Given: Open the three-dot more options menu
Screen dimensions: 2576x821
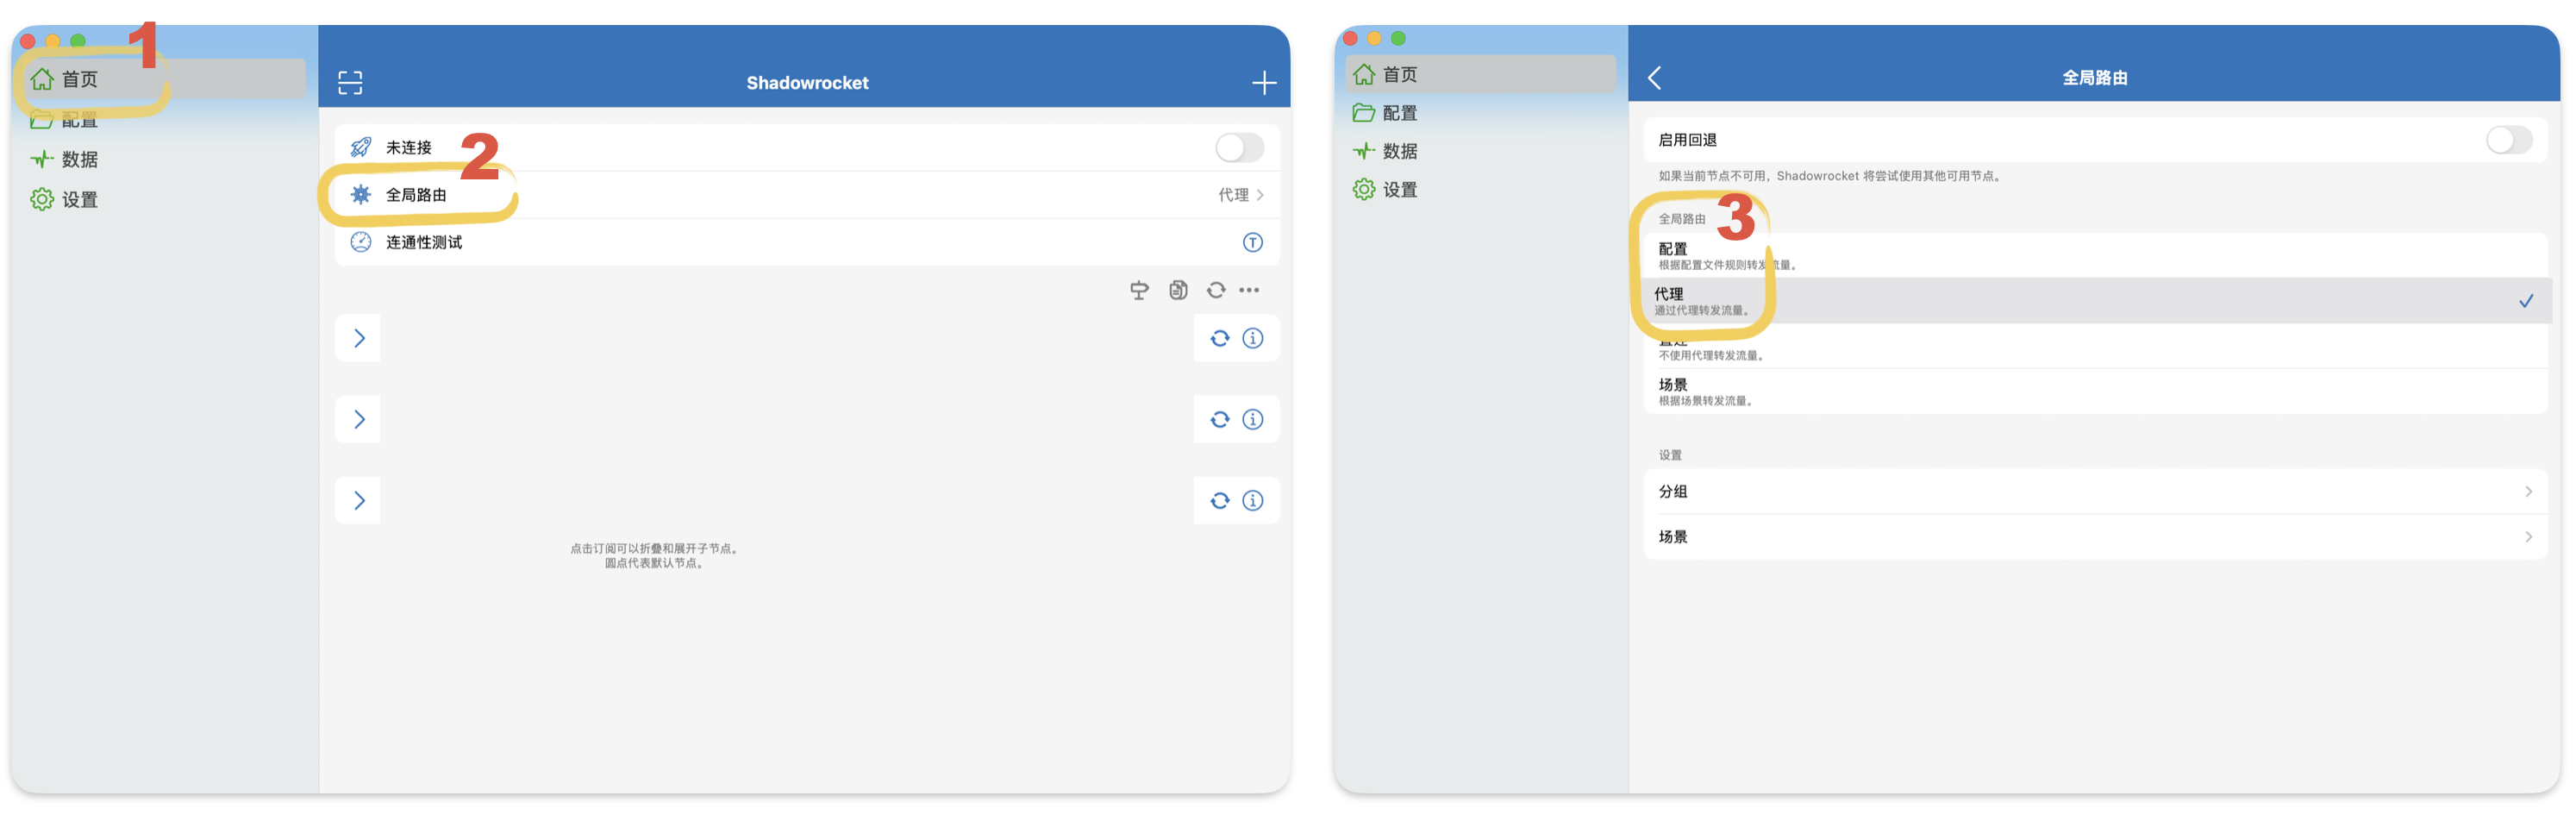Looking at the screenshot, I should point(1249,290).
